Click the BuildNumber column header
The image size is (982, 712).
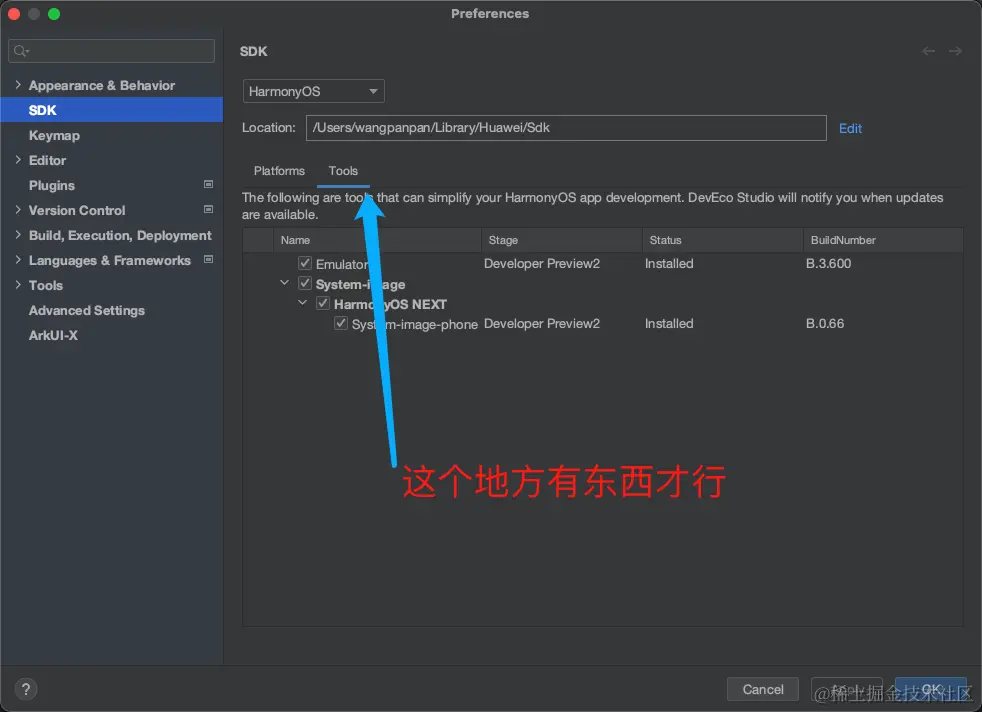coord(884,240)
